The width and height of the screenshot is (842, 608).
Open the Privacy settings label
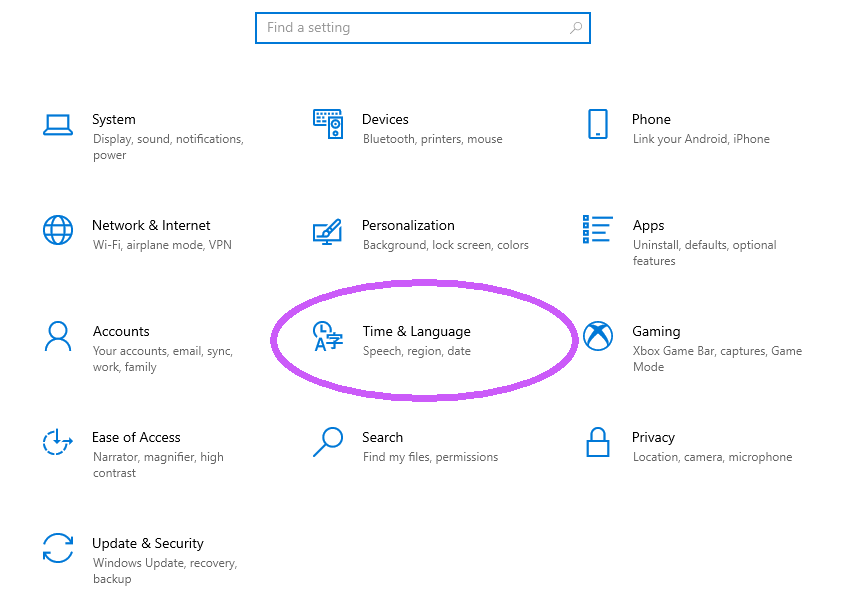(654, 437)
